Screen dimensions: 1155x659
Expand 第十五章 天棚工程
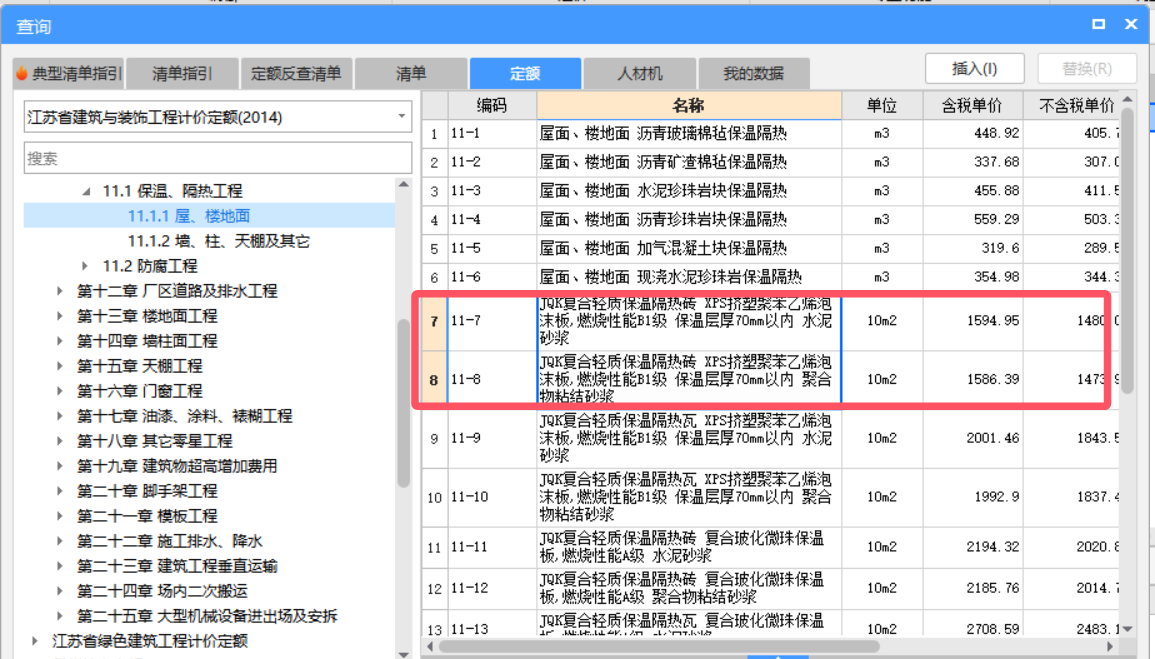coord(60,366)
